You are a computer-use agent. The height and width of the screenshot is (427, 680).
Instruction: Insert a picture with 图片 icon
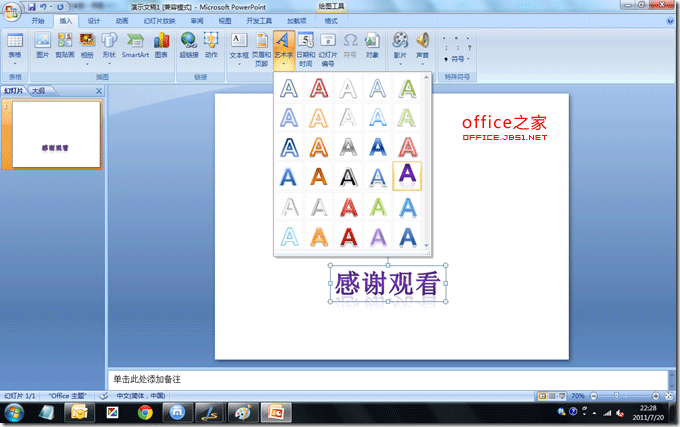tap(42, 46)
